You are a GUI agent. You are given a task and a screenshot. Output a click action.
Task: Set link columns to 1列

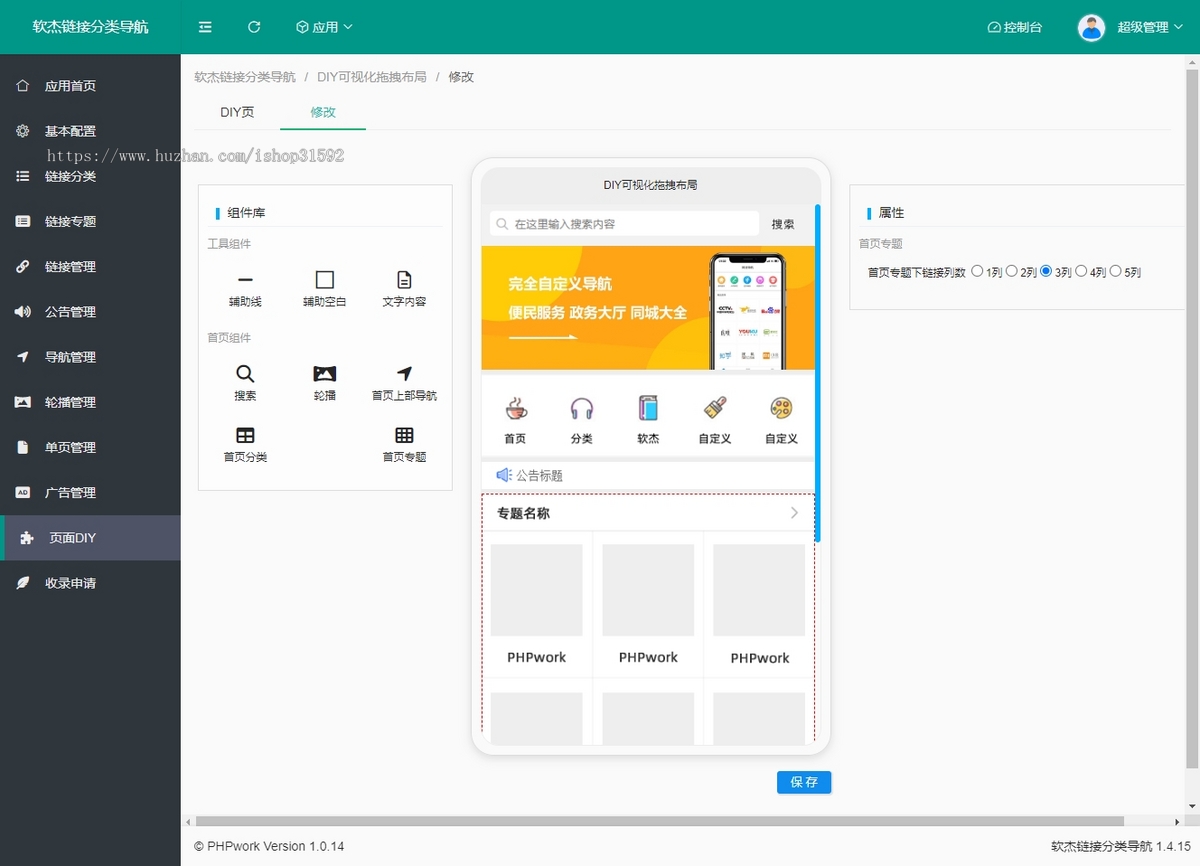click(978, 271)
